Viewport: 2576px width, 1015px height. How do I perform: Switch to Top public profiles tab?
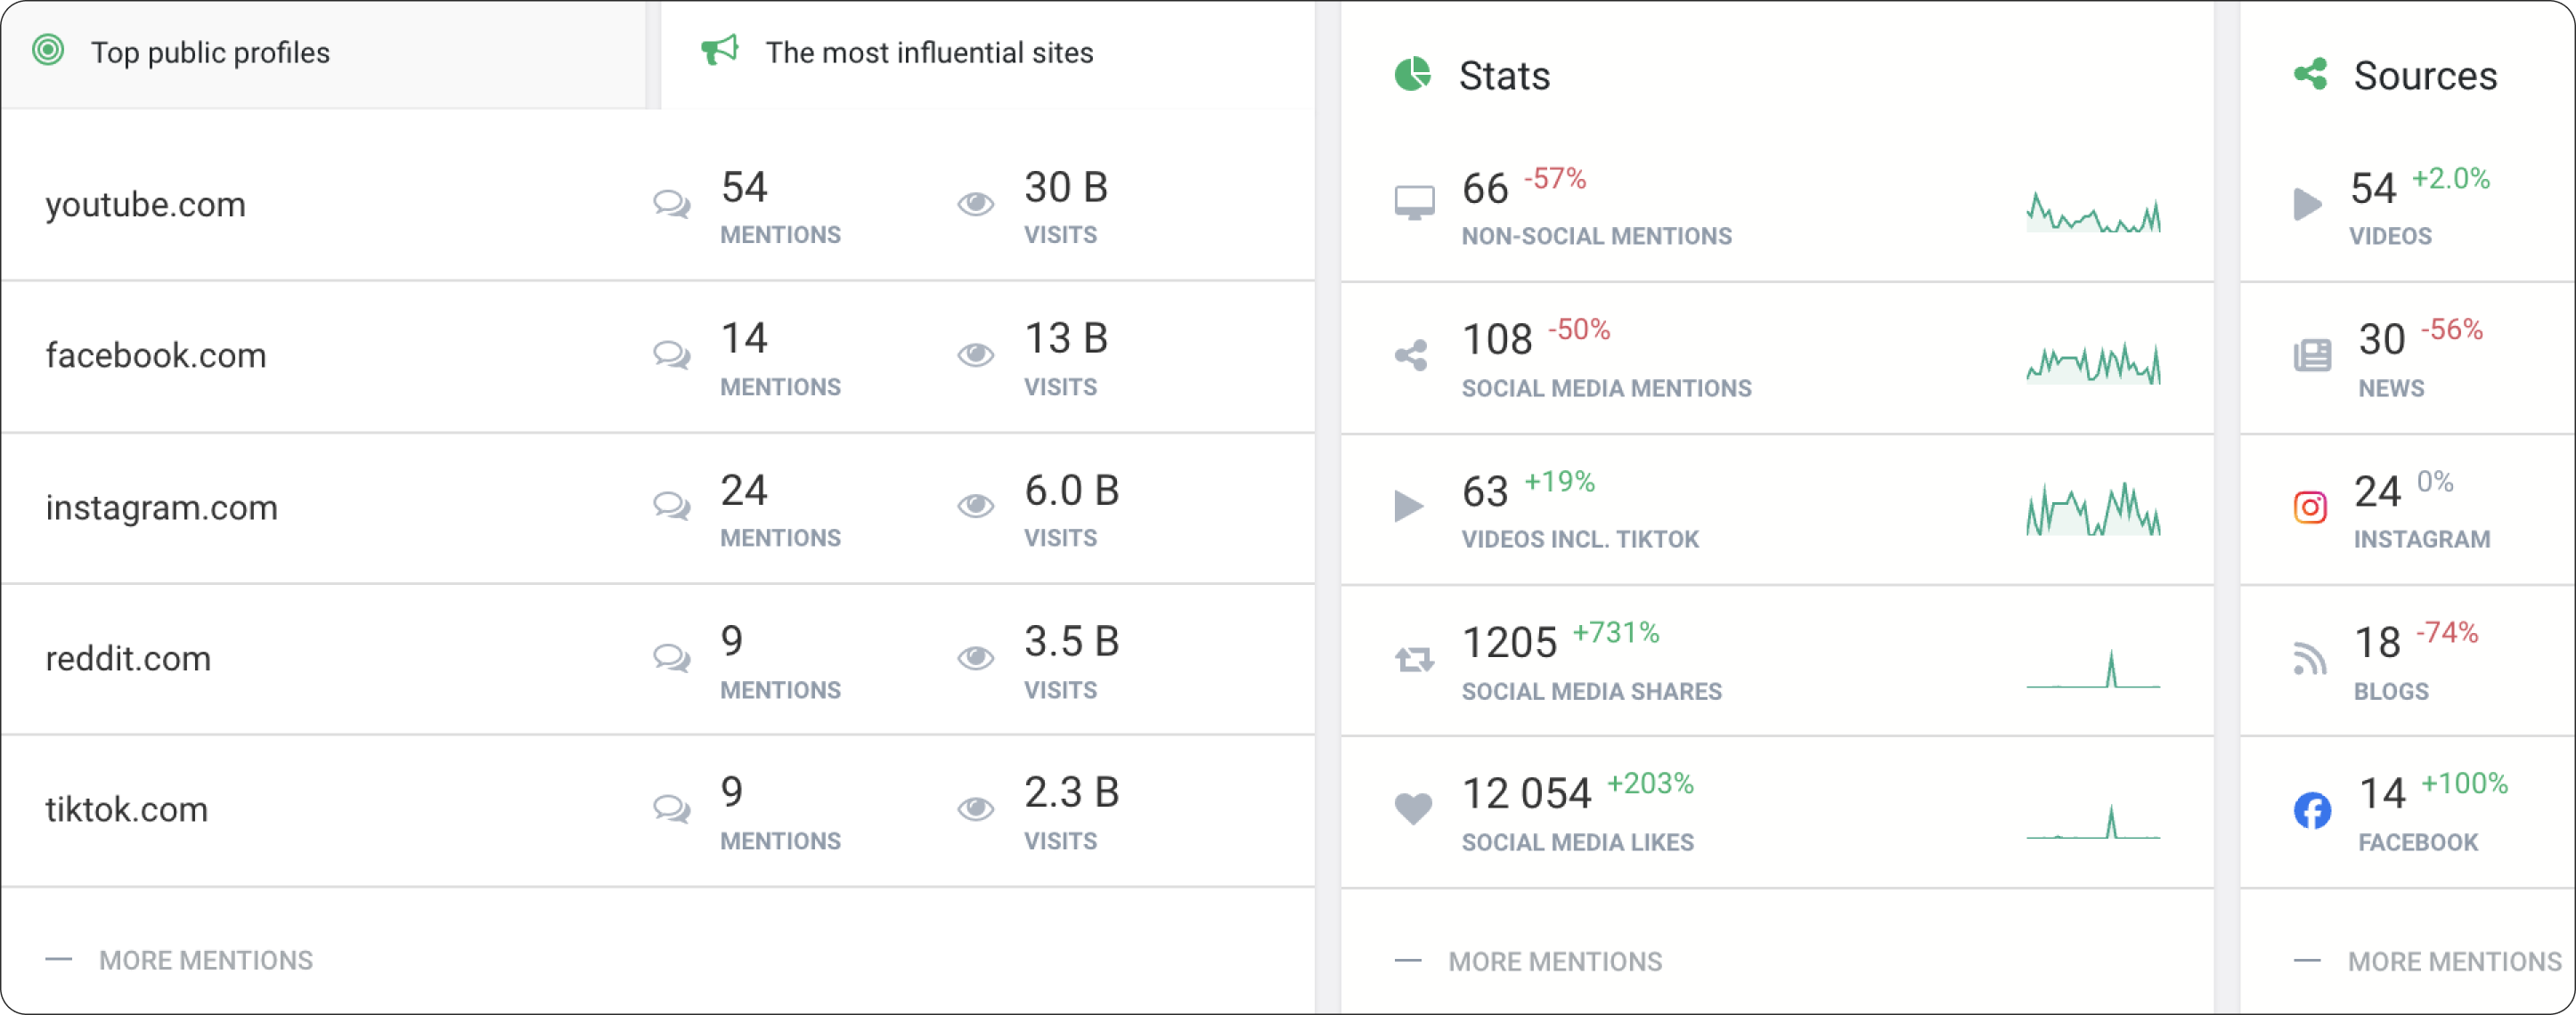tap(210, 52)
